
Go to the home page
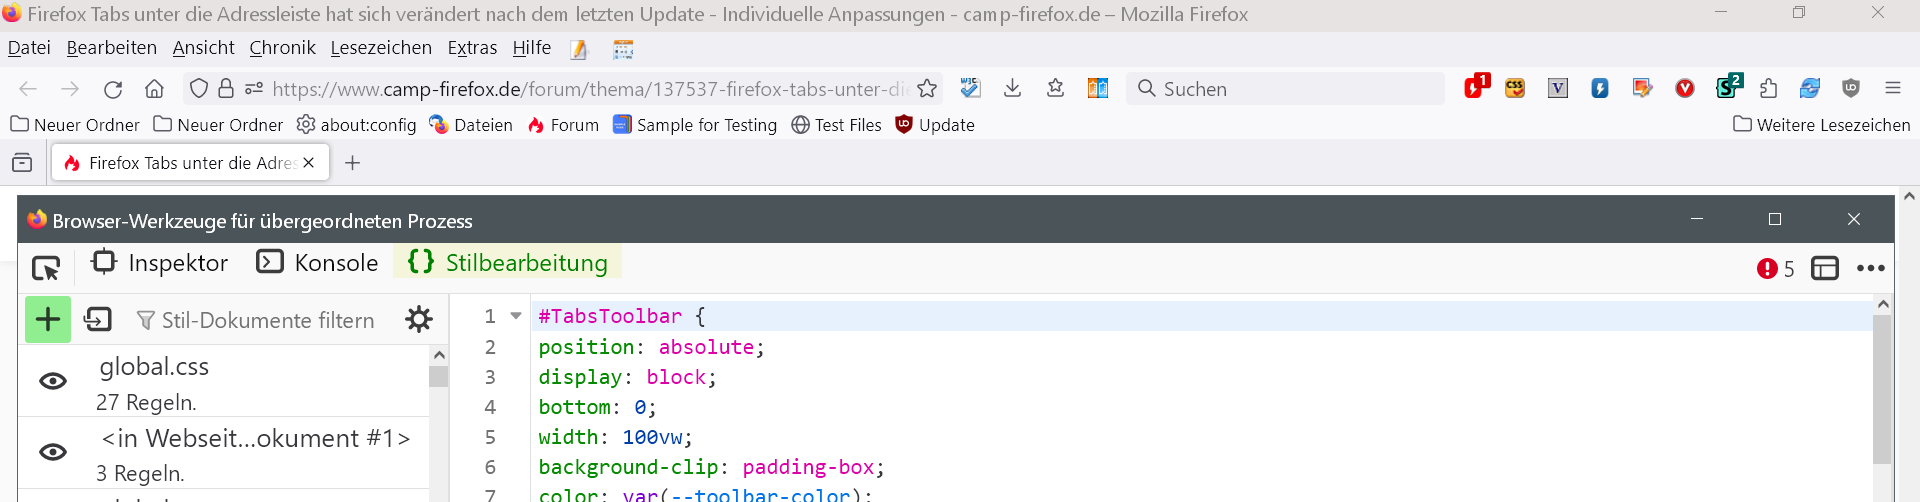coord(154,89)
